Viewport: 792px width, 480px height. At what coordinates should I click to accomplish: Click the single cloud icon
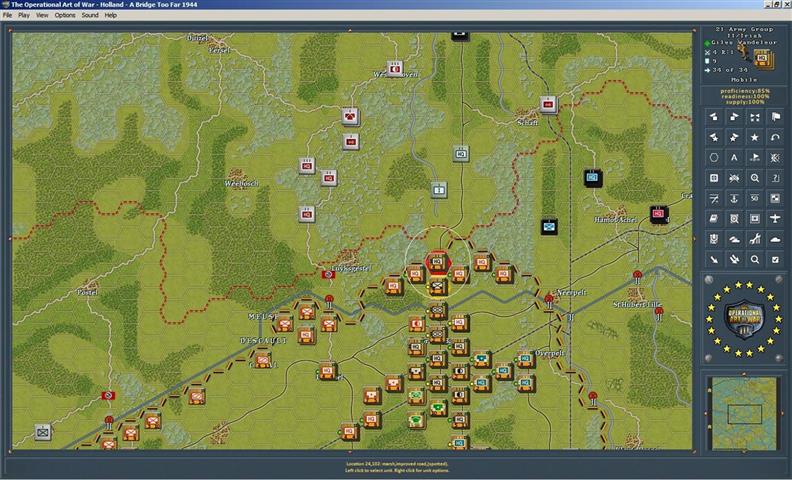775,239
